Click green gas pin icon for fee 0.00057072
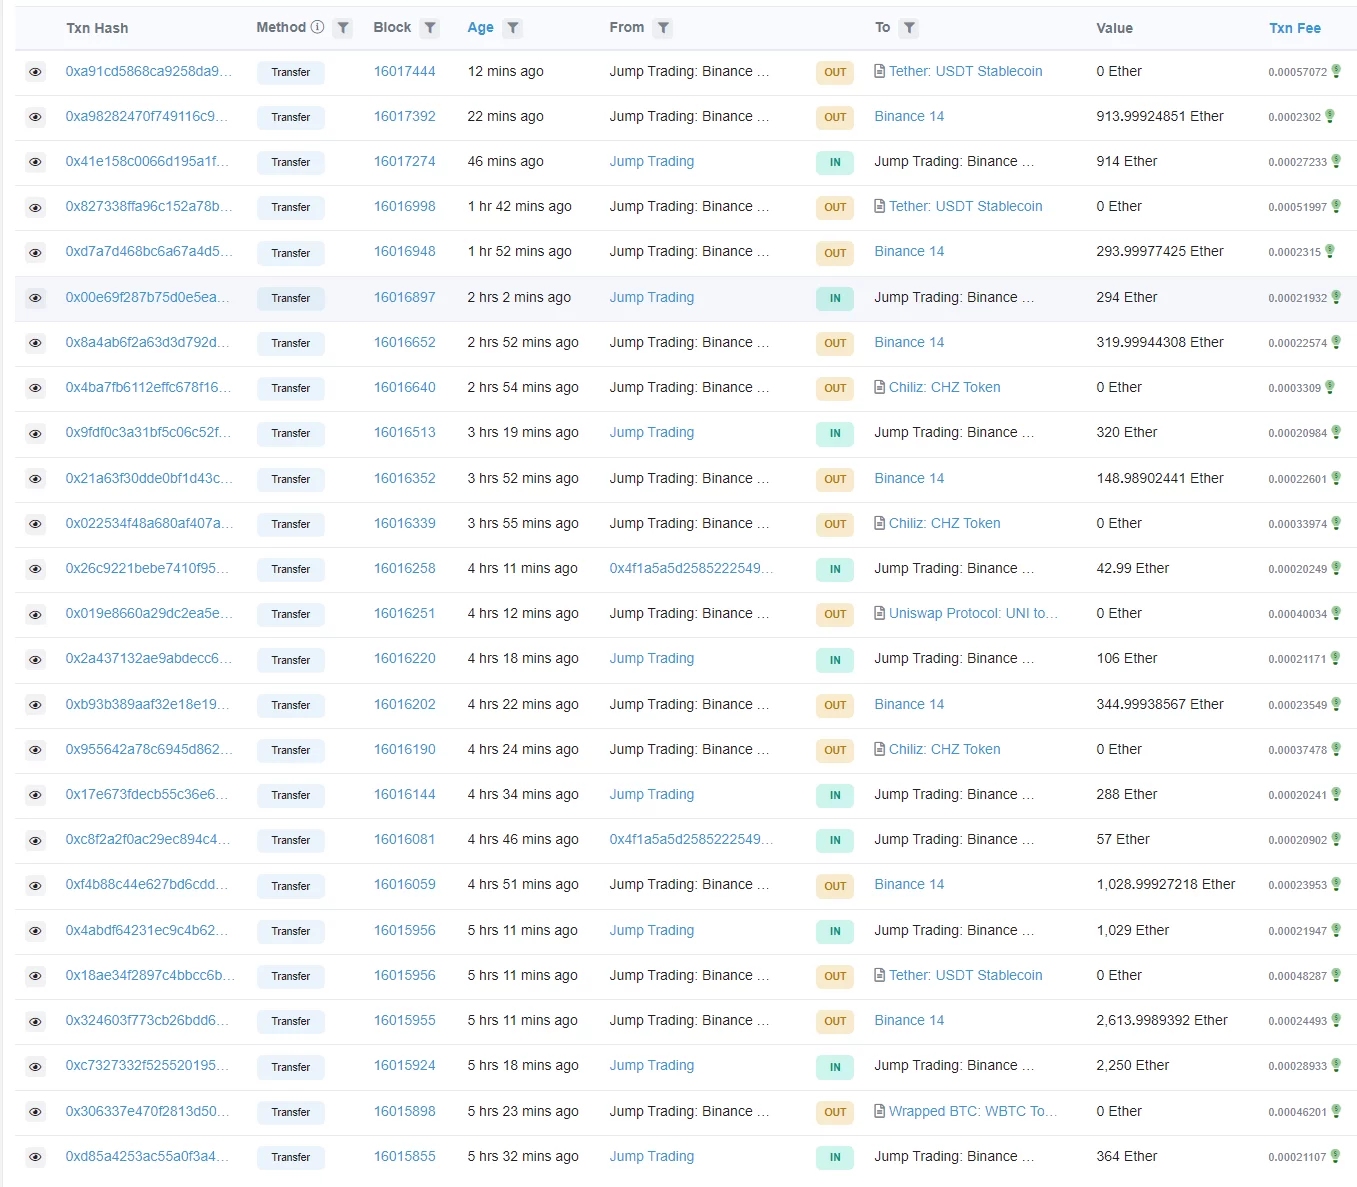Screen dimensions: 1357x1187 click(x=1336, y=71)
